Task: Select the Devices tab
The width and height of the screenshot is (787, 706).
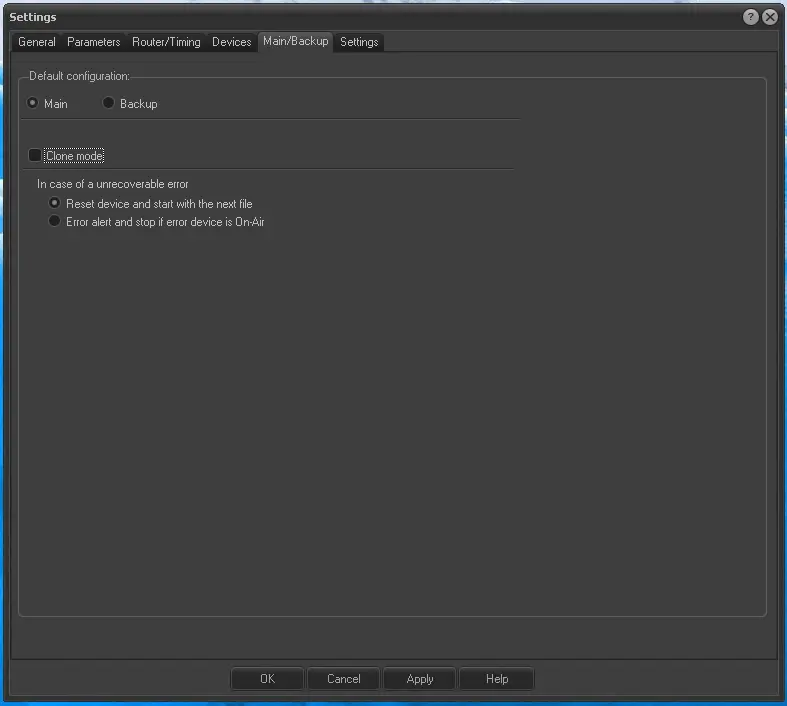Action: coord(232,42)
